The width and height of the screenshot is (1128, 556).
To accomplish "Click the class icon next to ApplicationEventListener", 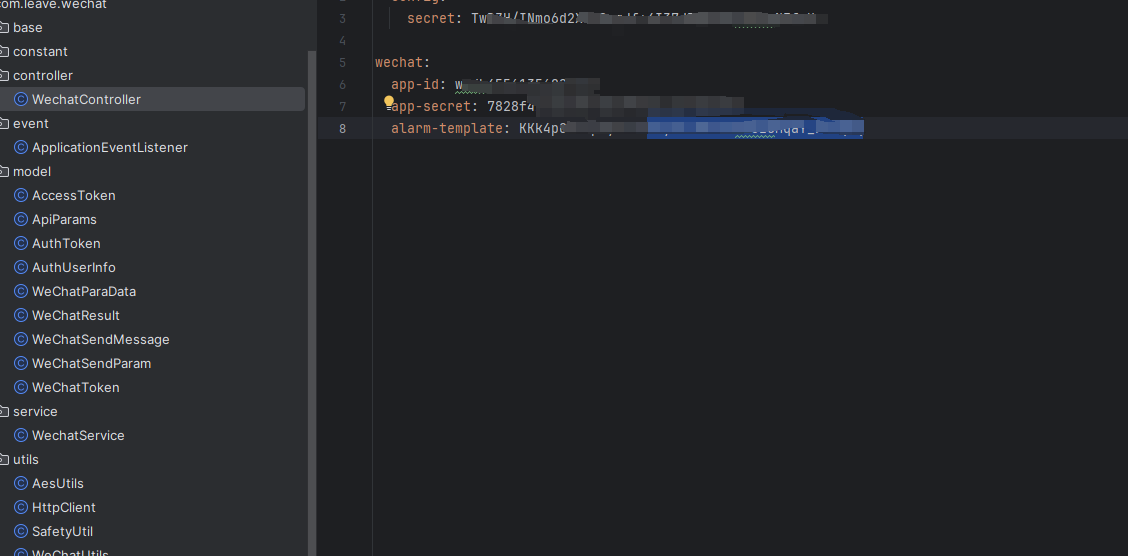I will pos(20,147).
